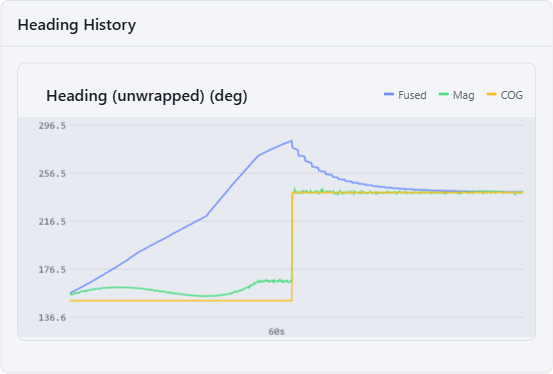Click the 176.5 y-axis tick label

coord(52,270)
